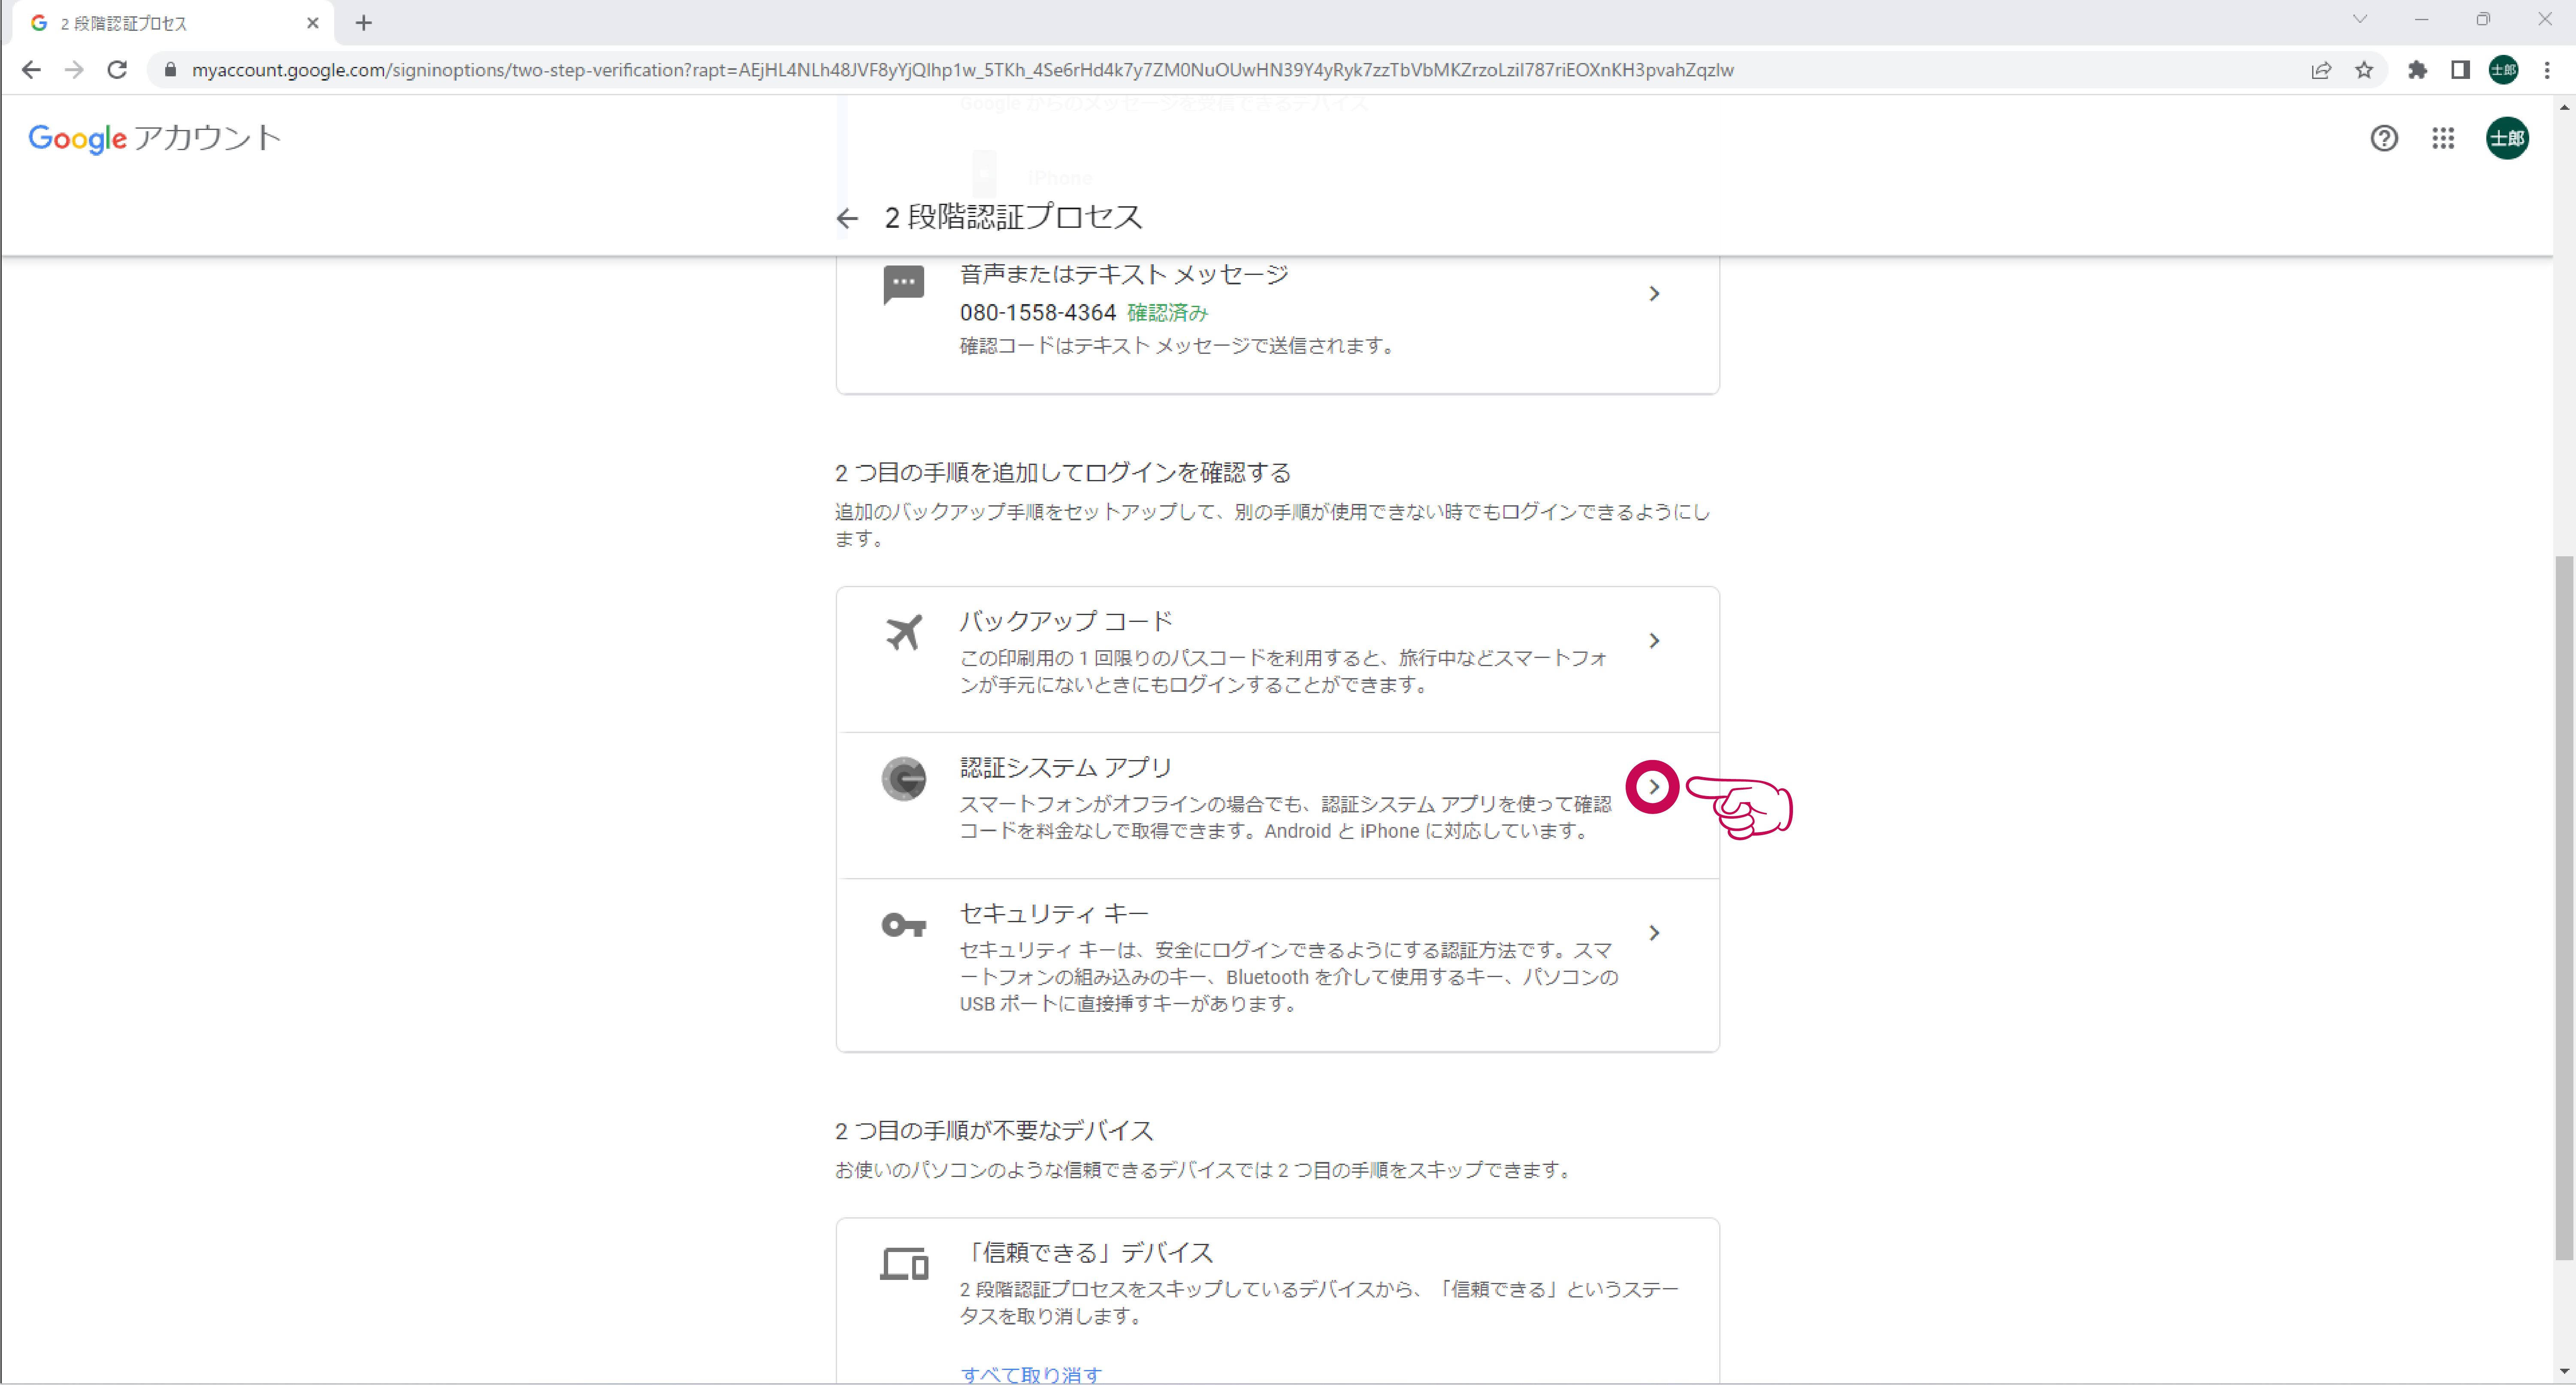Select phone number 080-1558-4364
2576x1385 pixels.
(x=1037, y=313)
